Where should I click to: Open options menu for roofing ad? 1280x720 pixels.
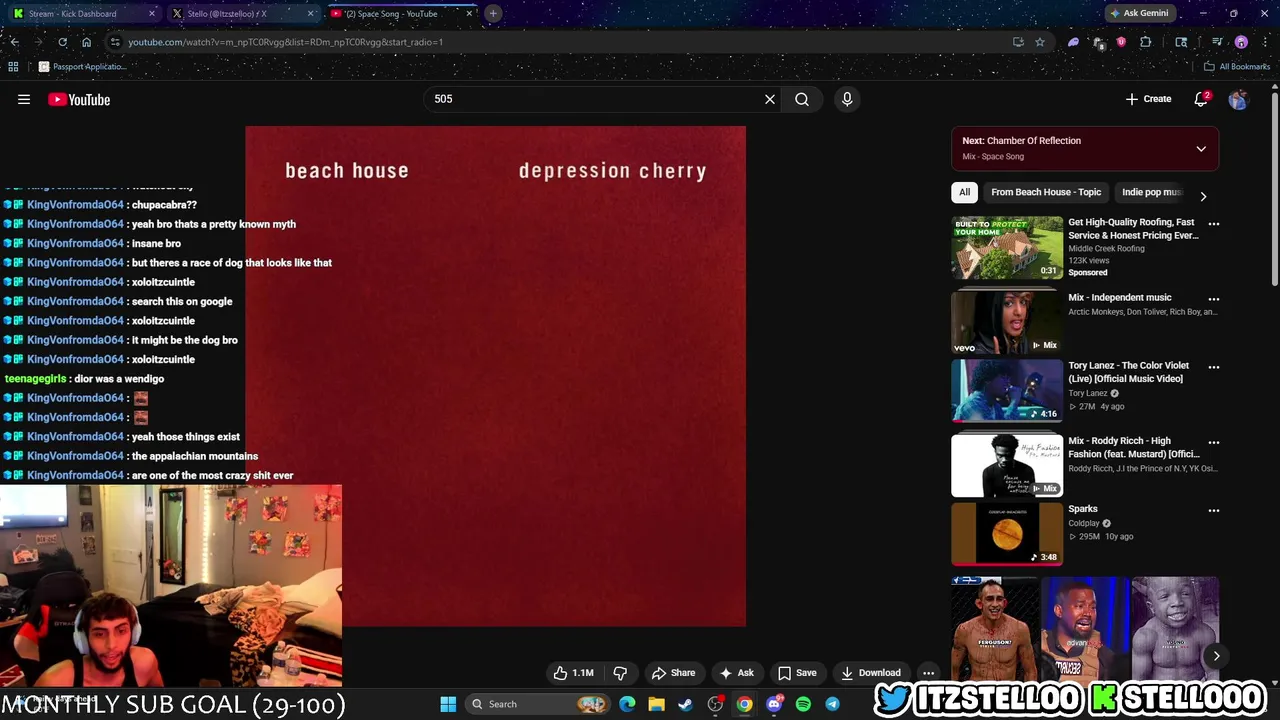click(x=1214, y=224)
